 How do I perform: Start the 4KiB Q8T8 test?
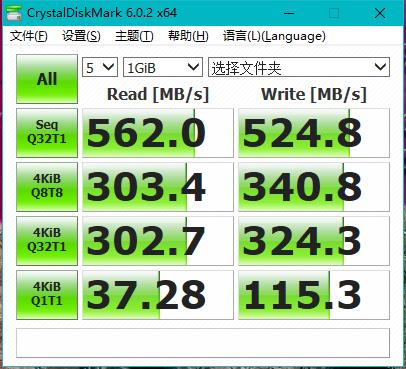47,187
